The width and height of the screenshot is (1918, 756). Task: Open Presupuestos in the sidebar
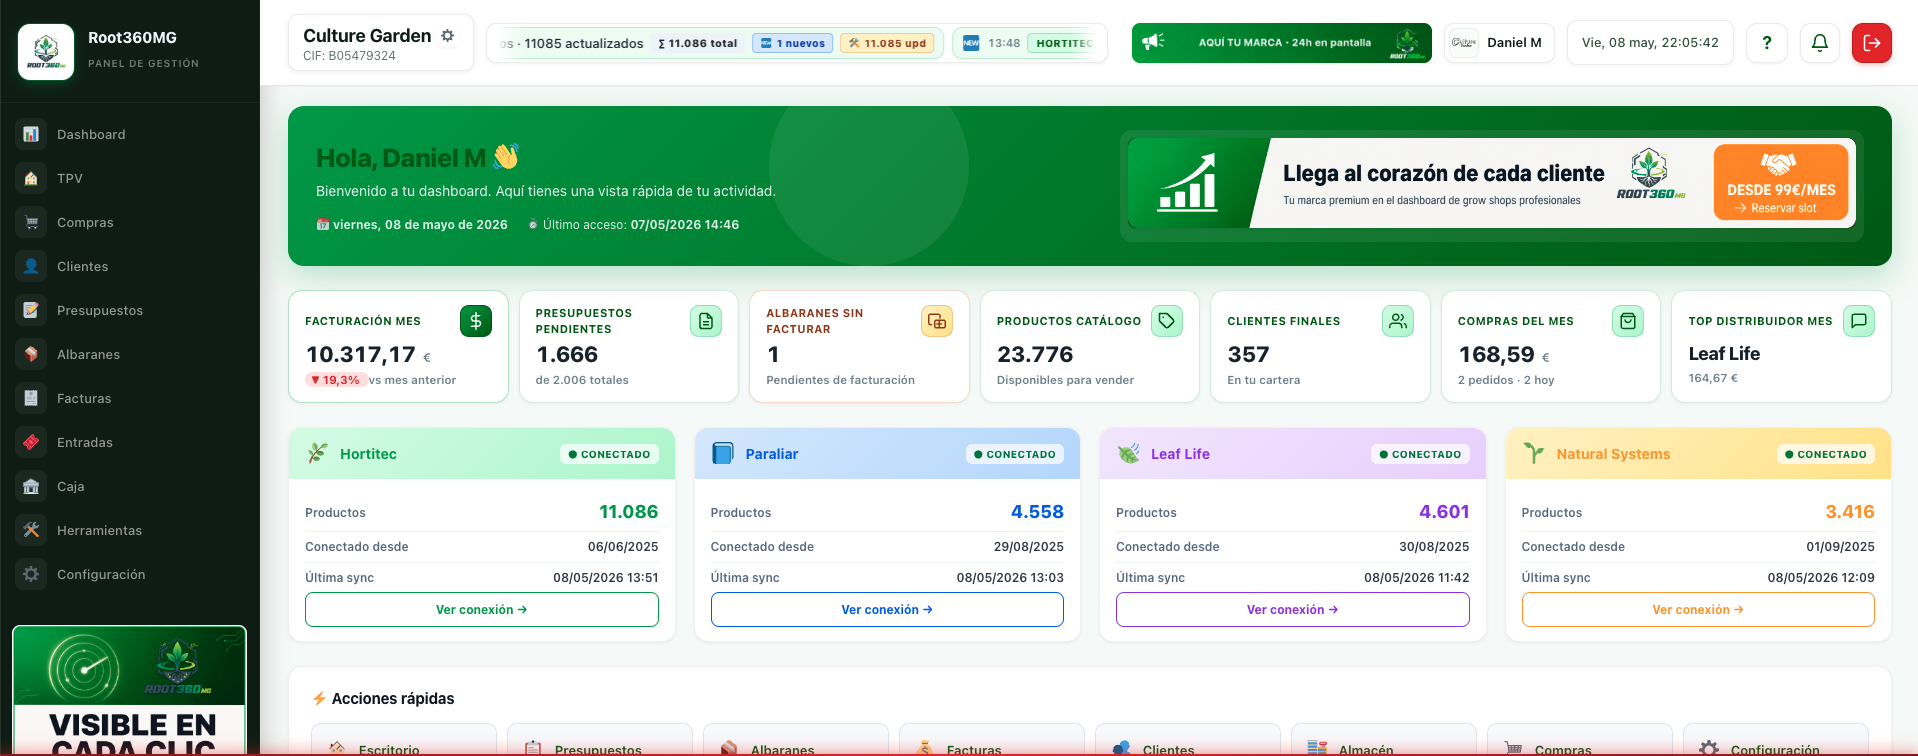point(130,310)
